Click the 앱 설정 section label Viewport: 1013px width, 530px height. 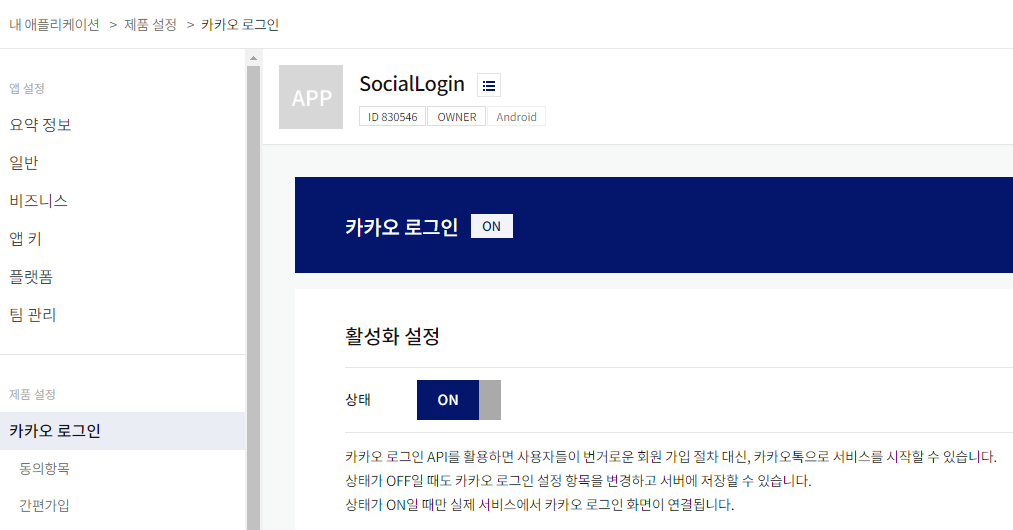click(x=26, y=89)
